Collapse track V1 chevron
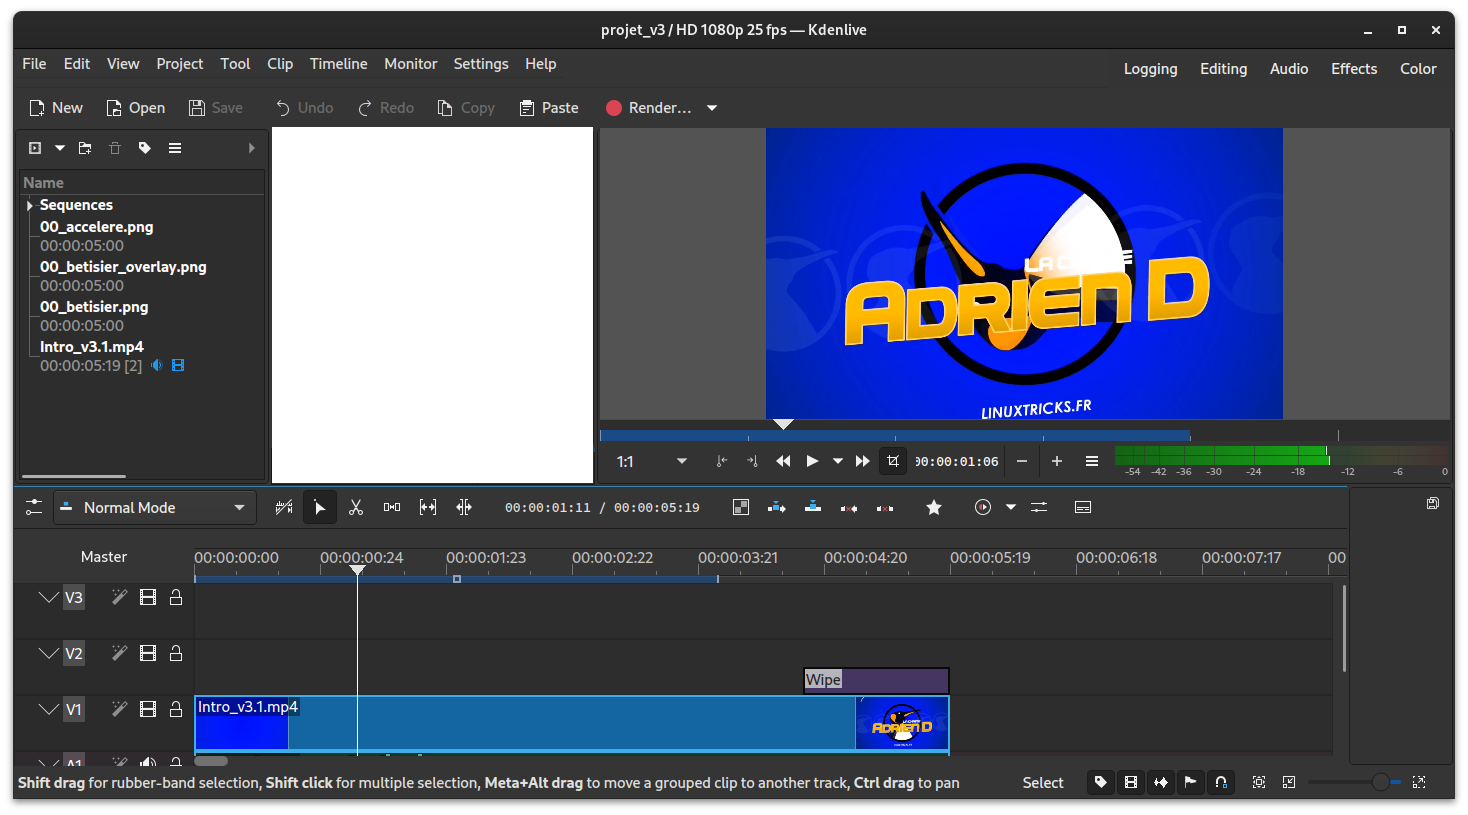 [x=48, y=710]
